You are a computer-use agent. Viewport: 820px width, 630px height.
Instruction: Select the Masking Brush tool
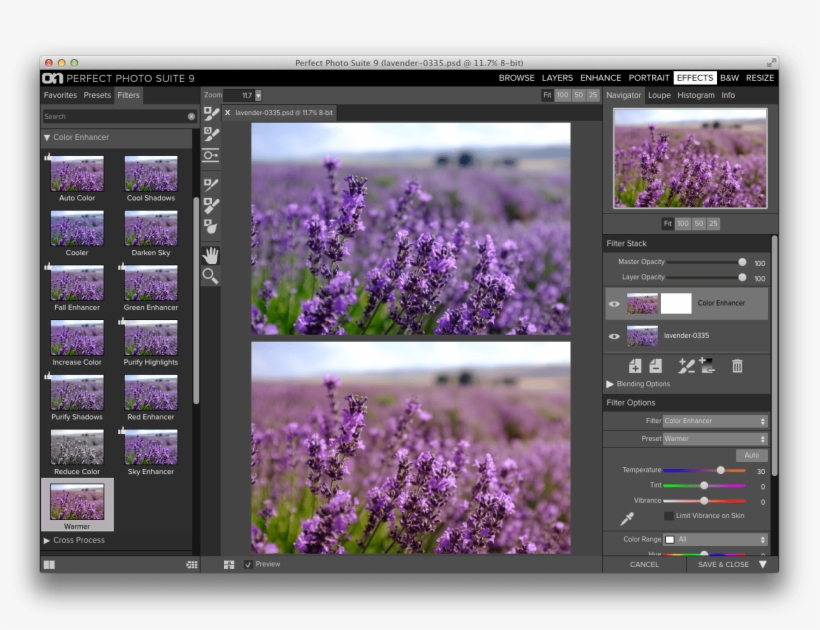coord(211,114)
